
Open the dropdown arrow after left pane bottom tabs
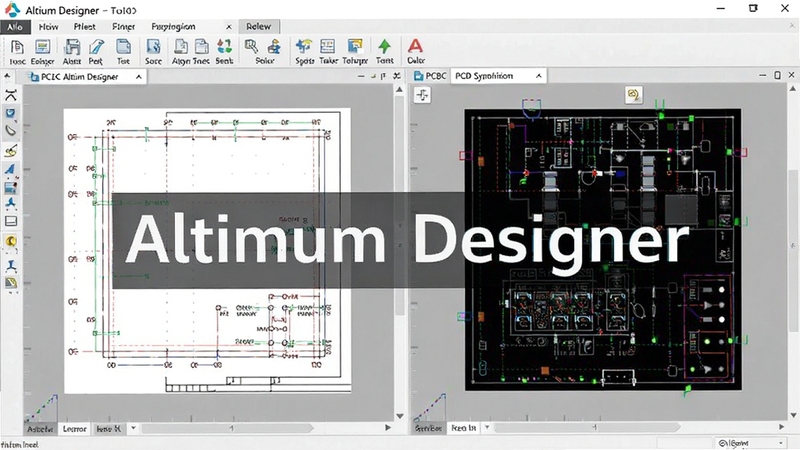tap(133, 428)
